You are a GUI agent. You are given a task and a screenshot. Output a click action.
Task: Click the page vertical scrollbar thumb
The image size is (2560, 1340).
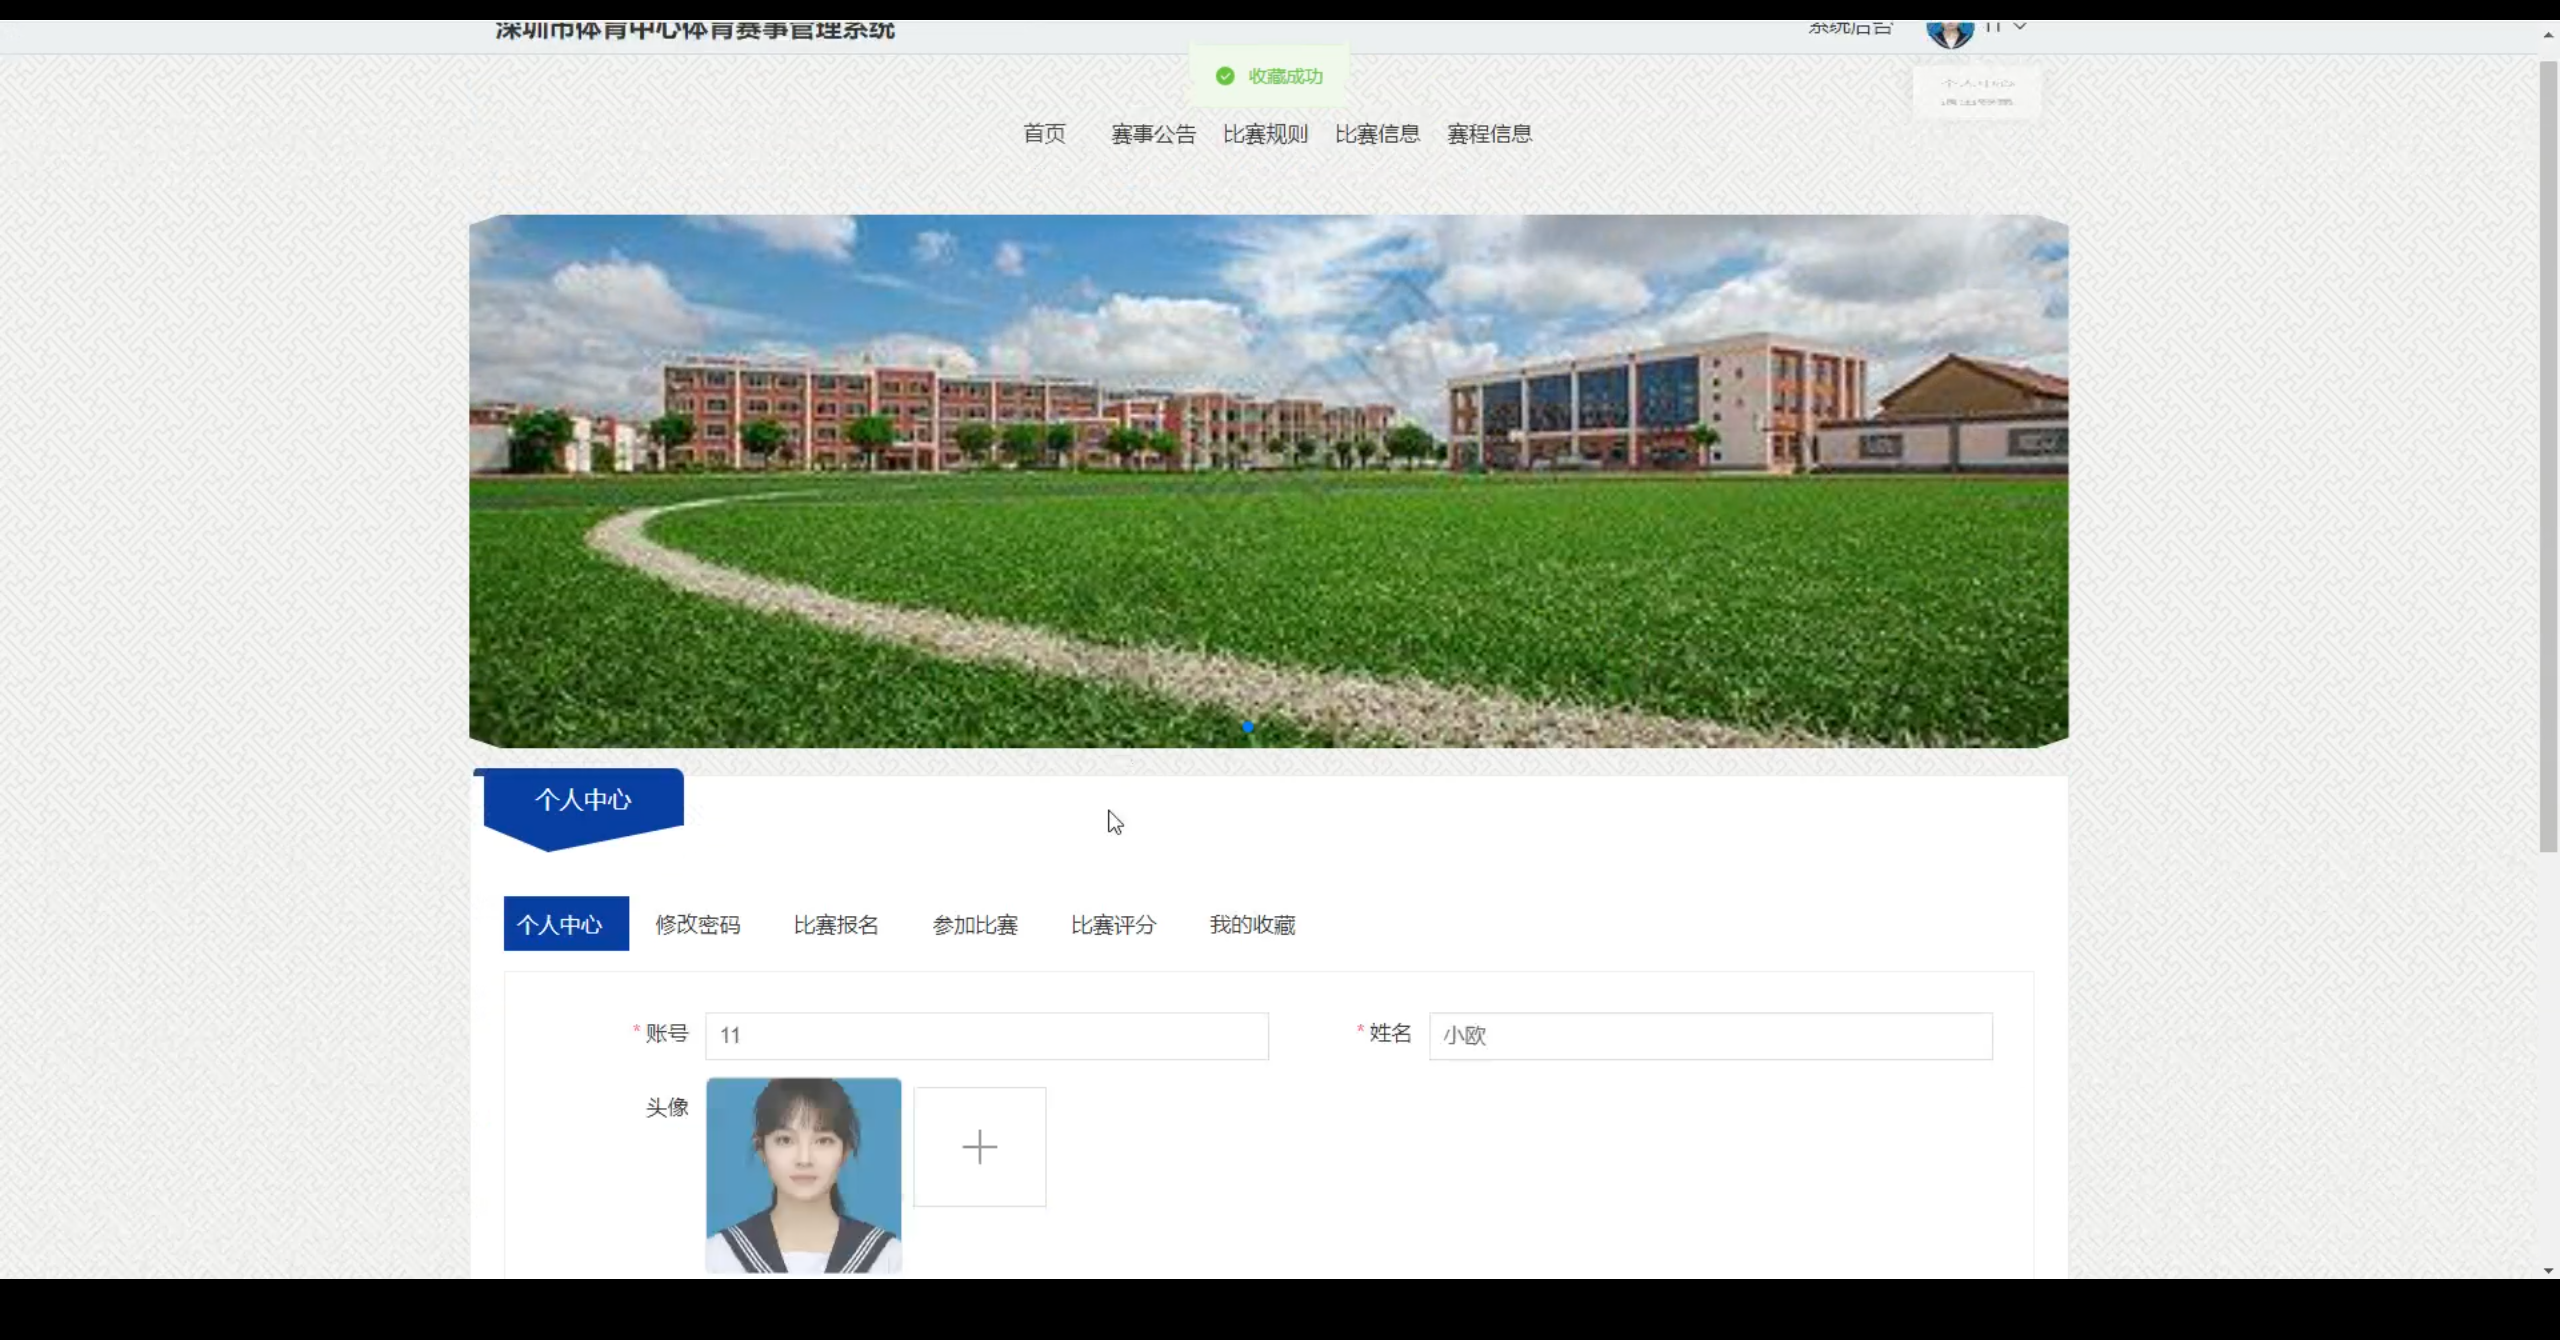tap(2548, 455)
